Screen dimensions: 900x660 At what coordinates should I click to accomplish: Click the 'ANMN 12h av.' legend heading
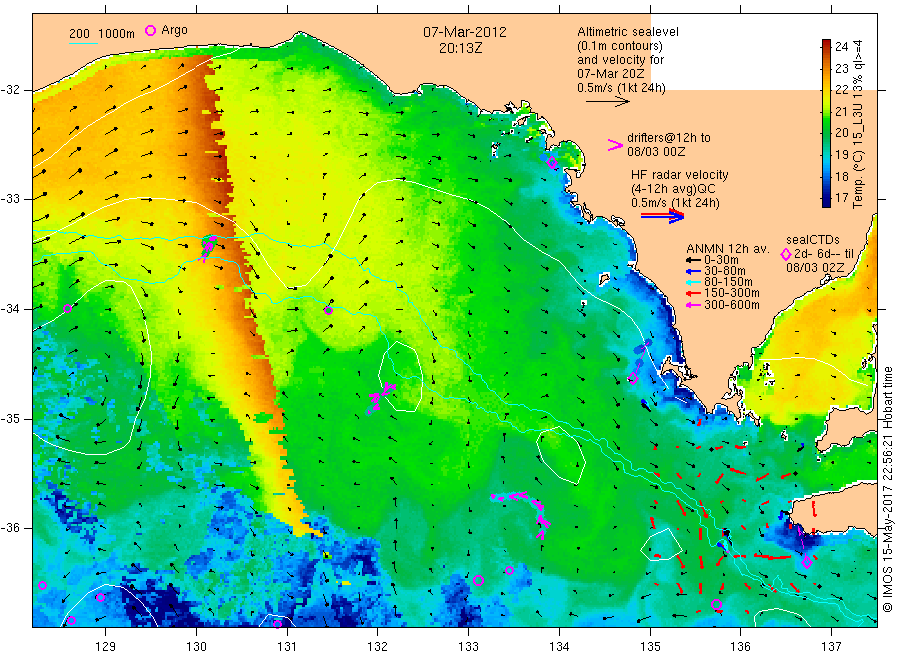point(728,249)
